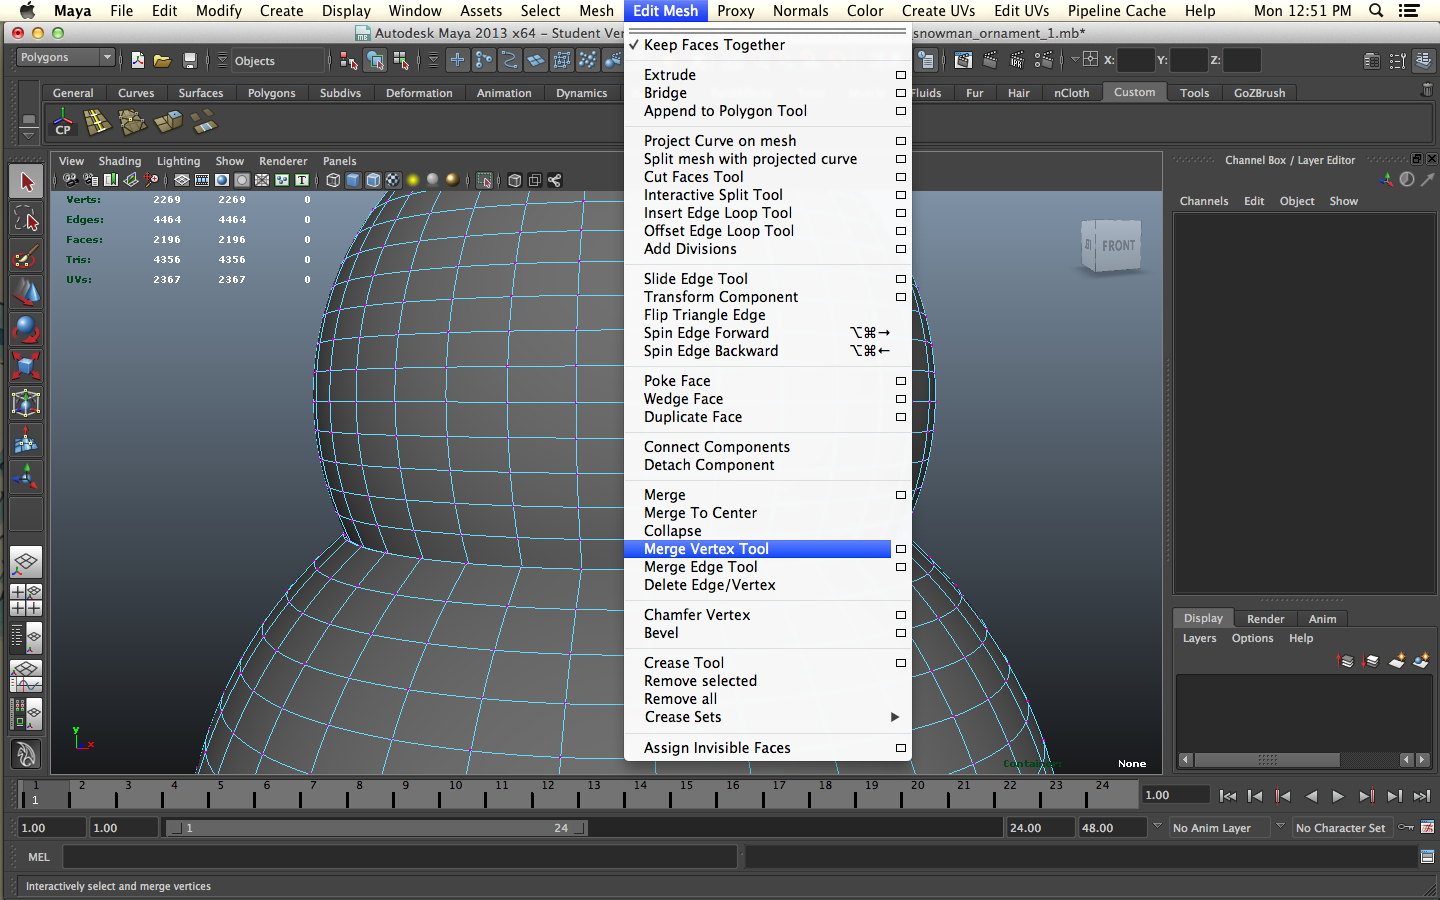
Task: Open the Normals menu
Action: point(800,11)
